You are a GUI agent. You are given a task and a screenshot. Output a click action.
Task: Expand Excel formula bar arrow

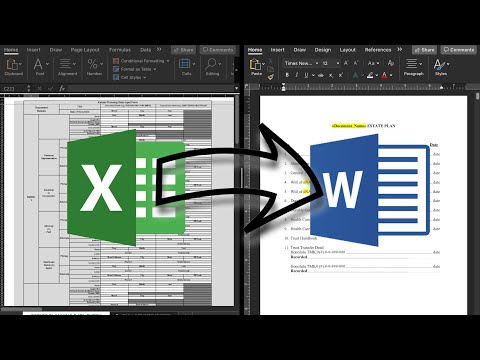coord(236,88)
